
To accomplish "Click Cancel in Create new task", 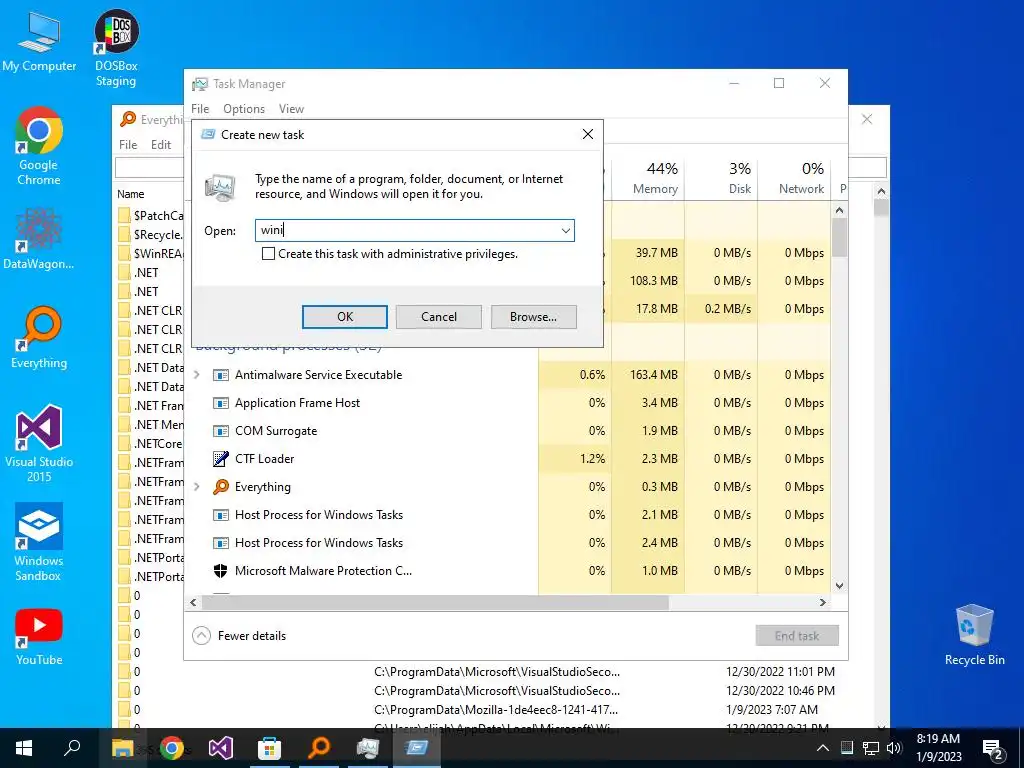I will [x=439, y=317].
